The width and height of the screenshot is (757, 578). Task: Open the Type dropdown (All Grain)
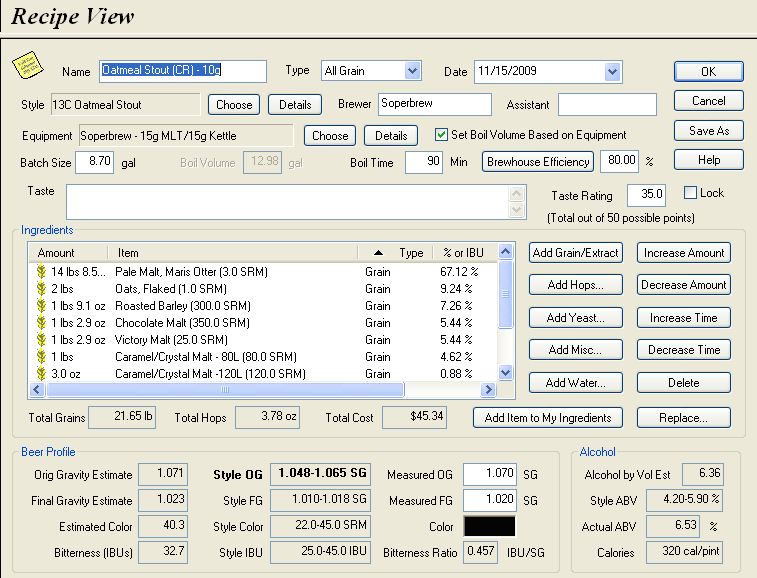click(x=412, y=71)
